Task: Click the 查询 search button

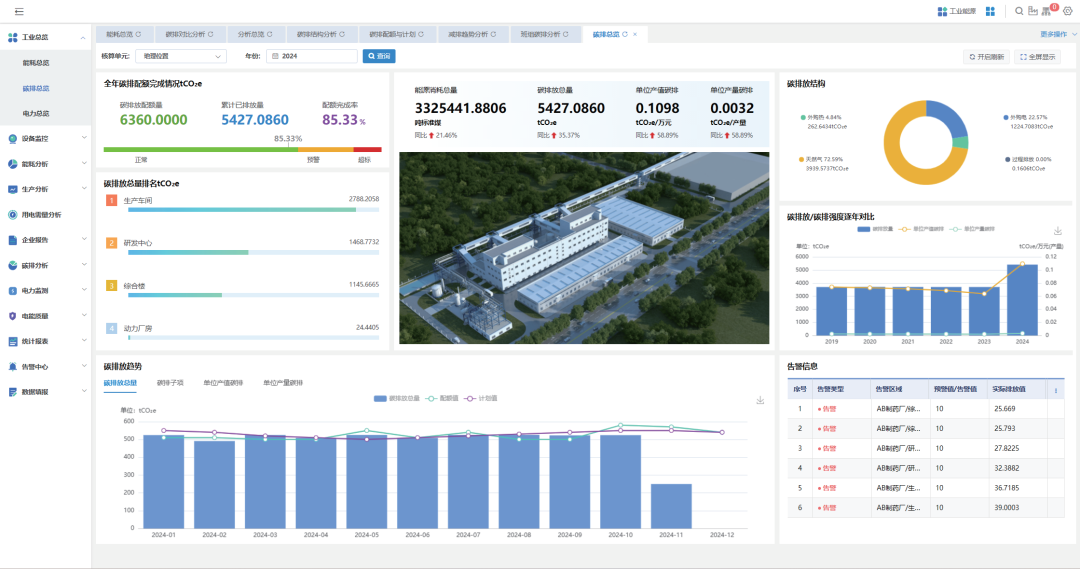Action: (x=378, y=57)
